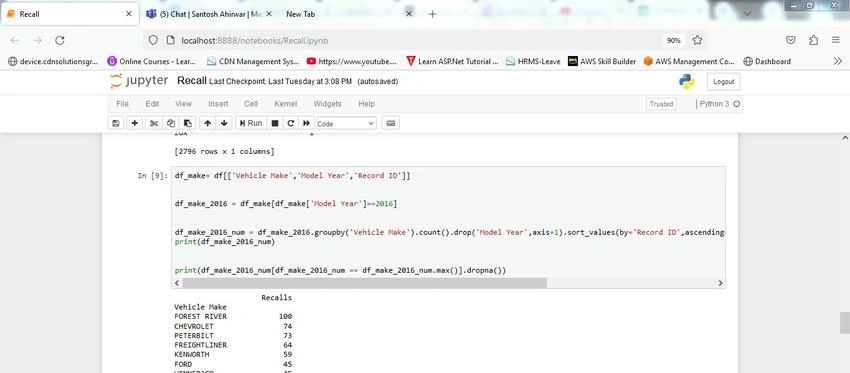
Task: Click the Python 3 kernel indicator
Action: point(719,104)
